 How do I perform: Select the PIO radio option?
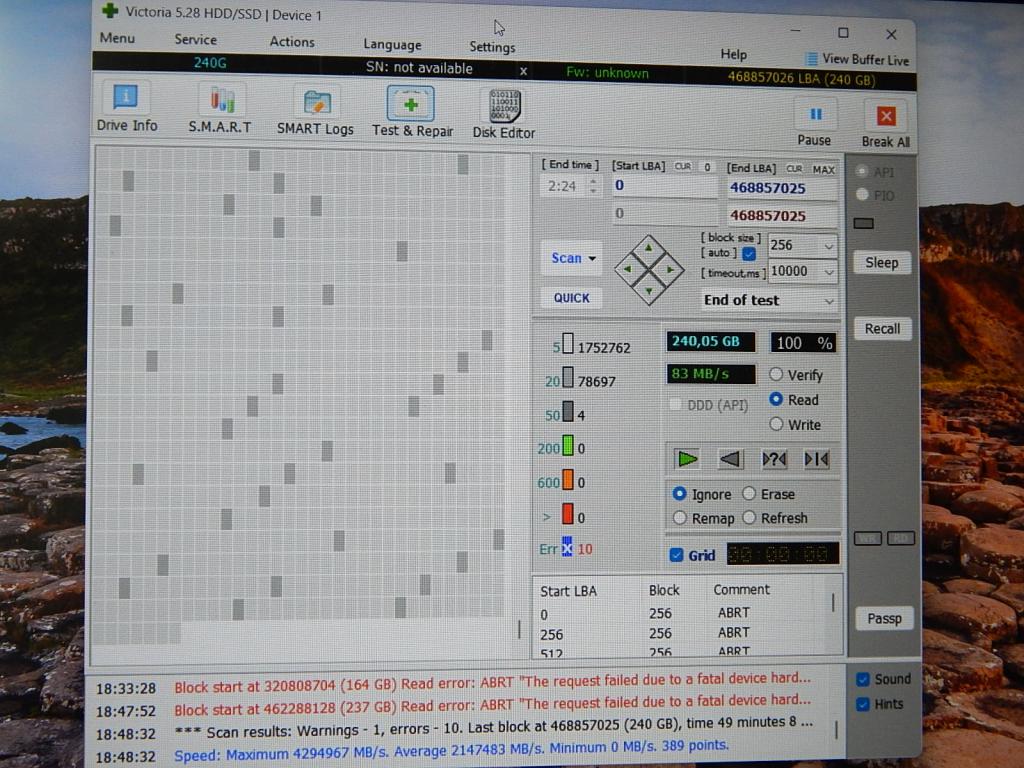[861, 194]
